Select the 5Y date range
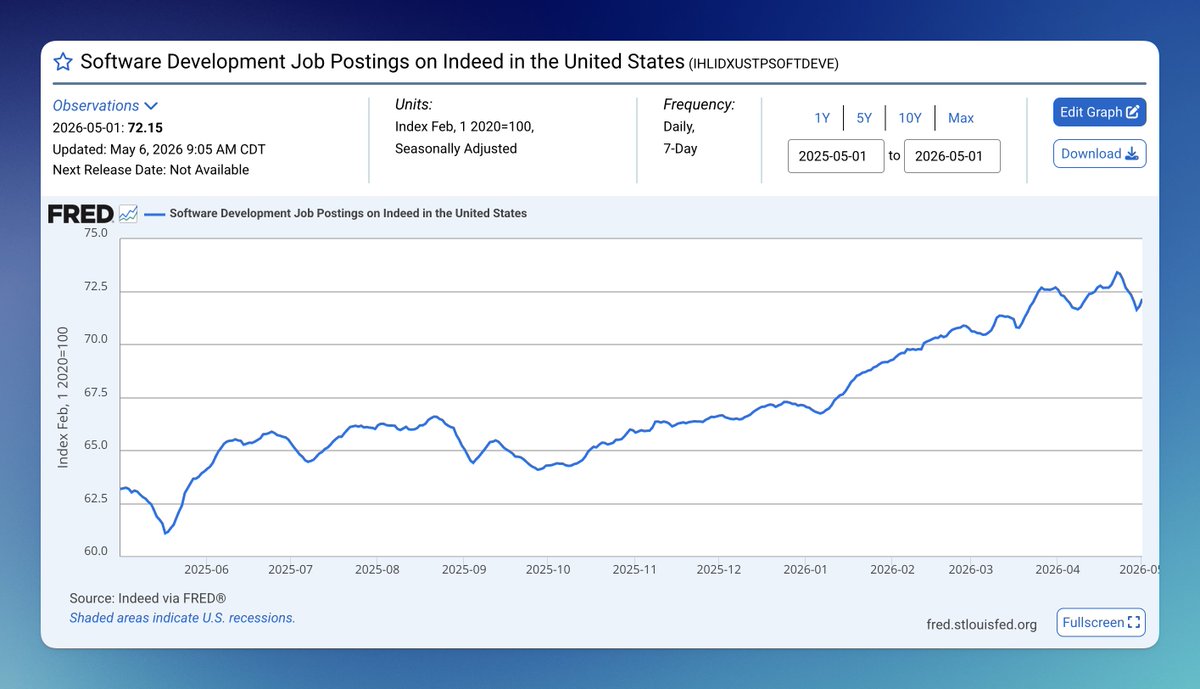 coord(864,118)
